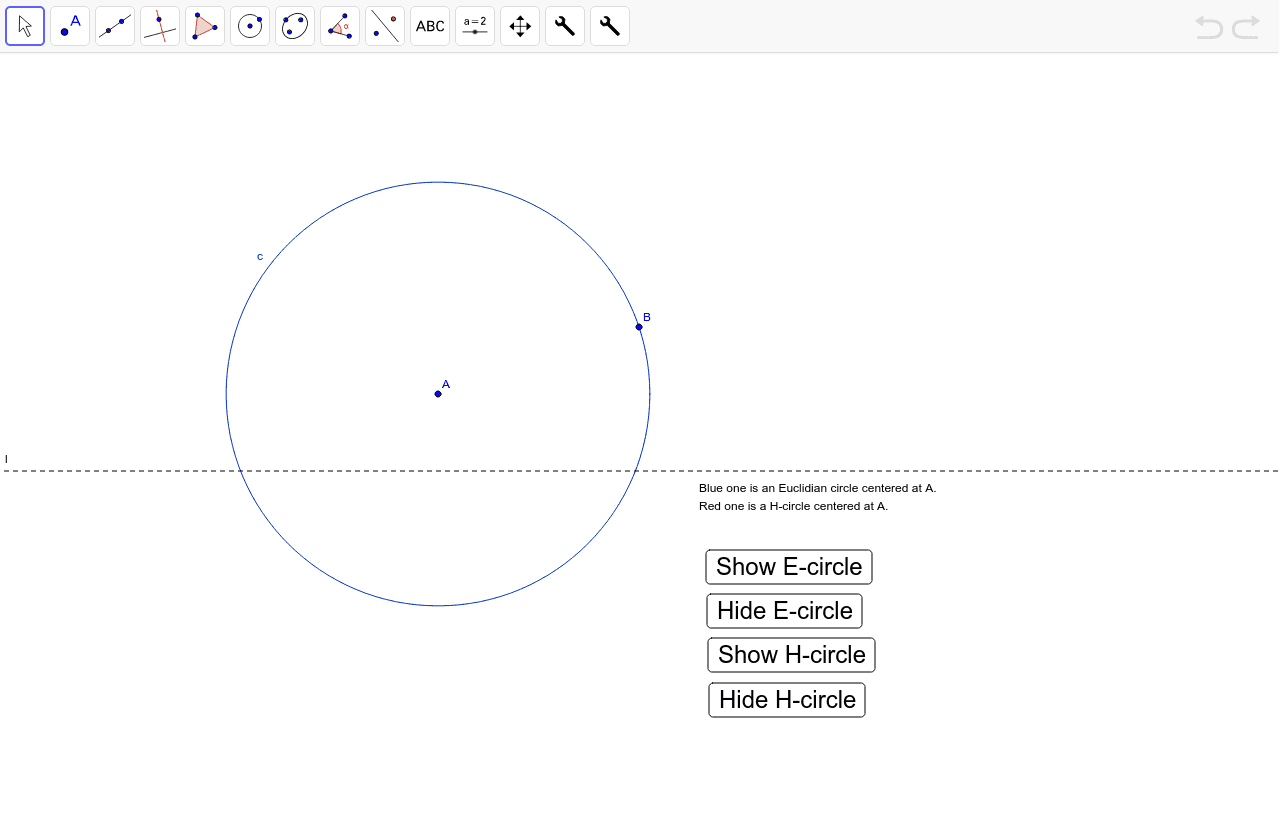Screen dimensions: 1280x822
Task: Select the Ellipse conic tool
Action: point(295,26)
